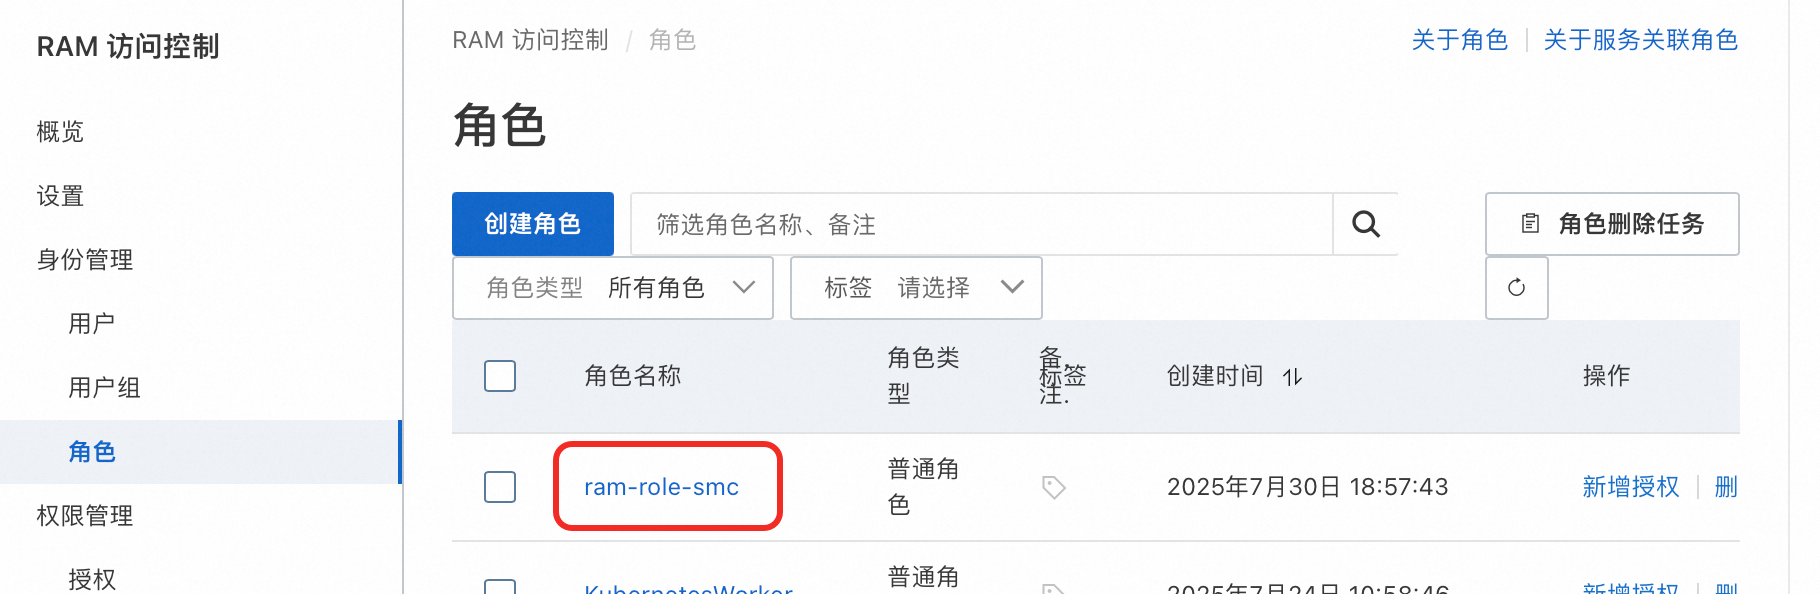Screen dimensions: 1820x594
Task: Focus the 筛选角色名称、备注 search field
Action: pyautogui.click(x=982, y=224)
